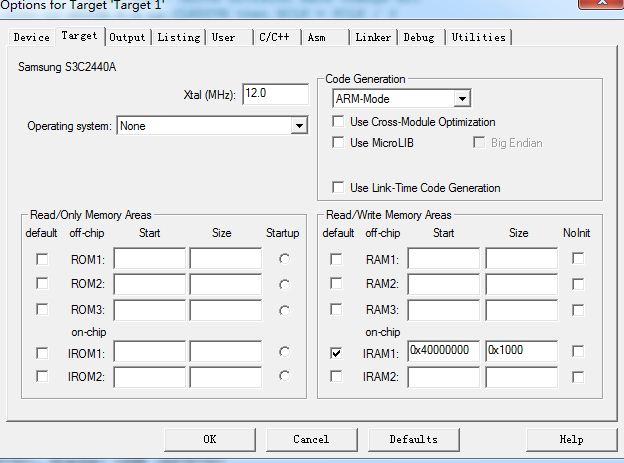Enable NoInit for IRAM2
This screenshot has height=463, width=624.
(x=578, y=377)
